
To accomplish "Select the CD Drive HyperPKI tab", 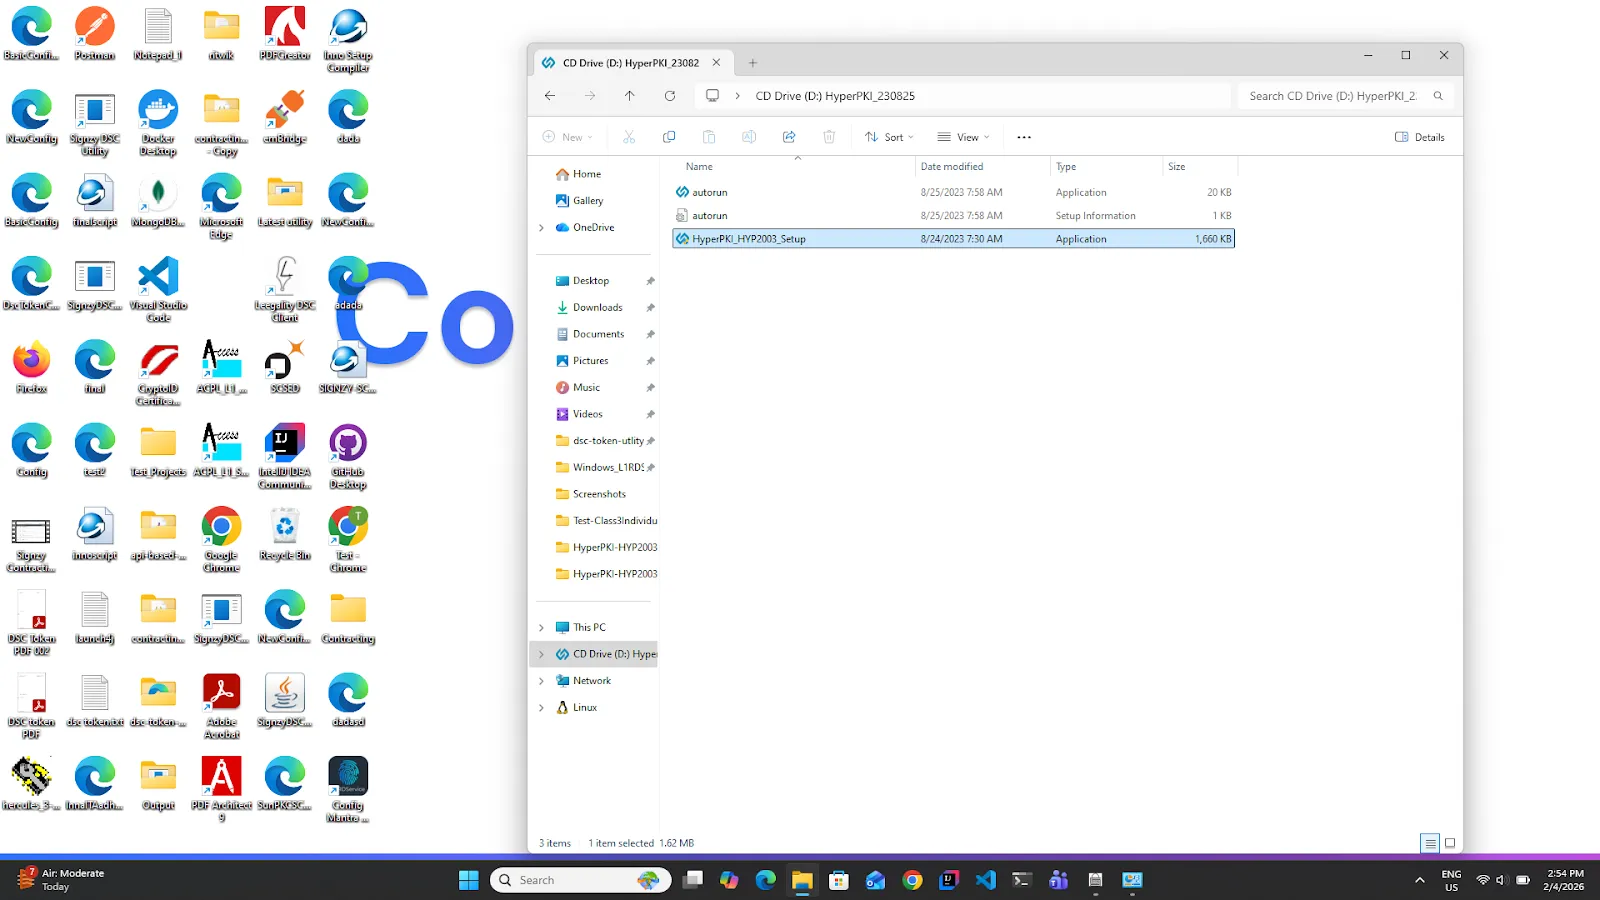I will pos(631,63).
